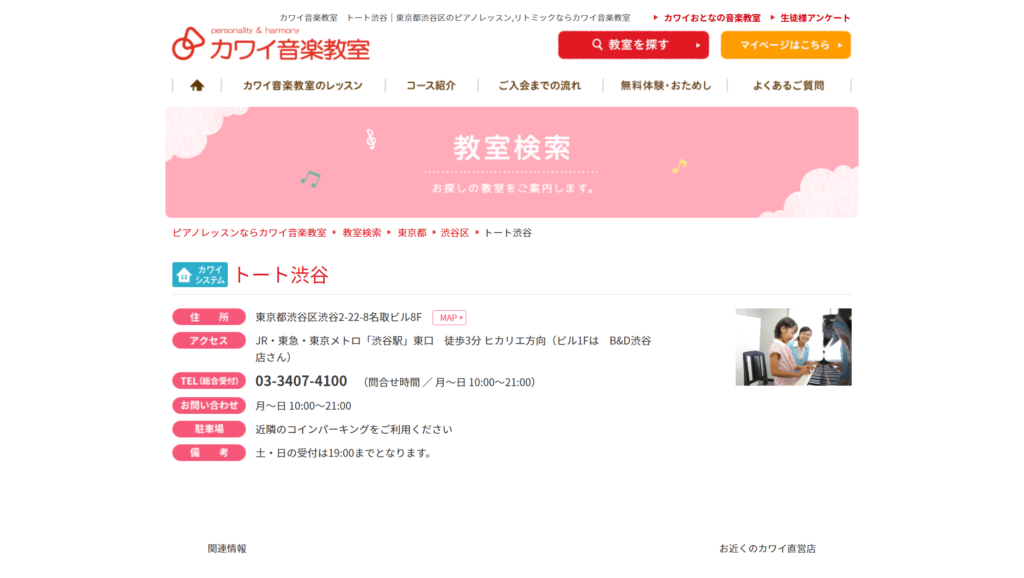The width and height of the screenshot is (1024, 578).
Task: Select 無料体験・おためし menu item
Action: [x=665, y=86]
